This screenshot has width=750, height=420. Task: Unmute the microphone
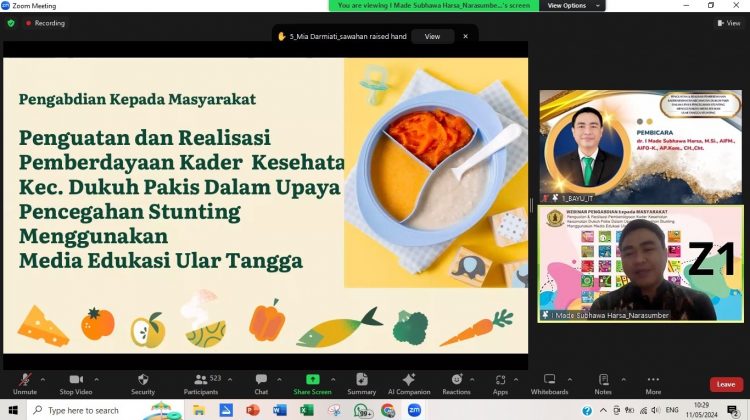[24, 383]
